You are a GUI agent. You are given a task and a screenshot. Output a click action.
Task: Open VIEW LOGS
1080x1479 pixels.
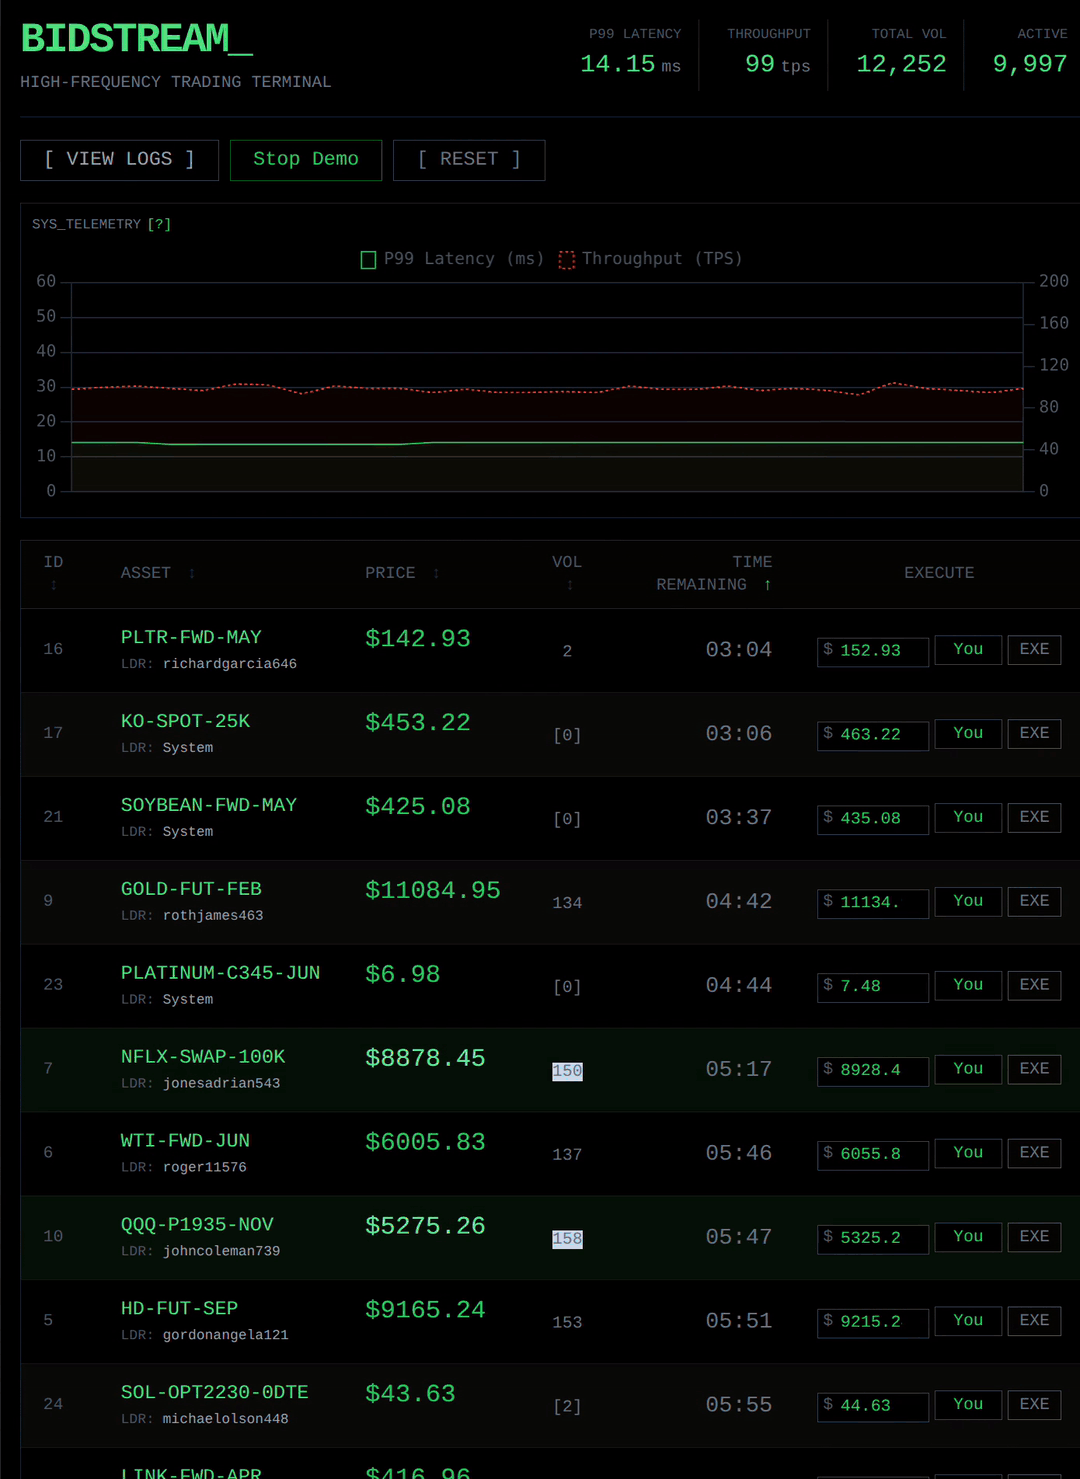click(118, 159)
